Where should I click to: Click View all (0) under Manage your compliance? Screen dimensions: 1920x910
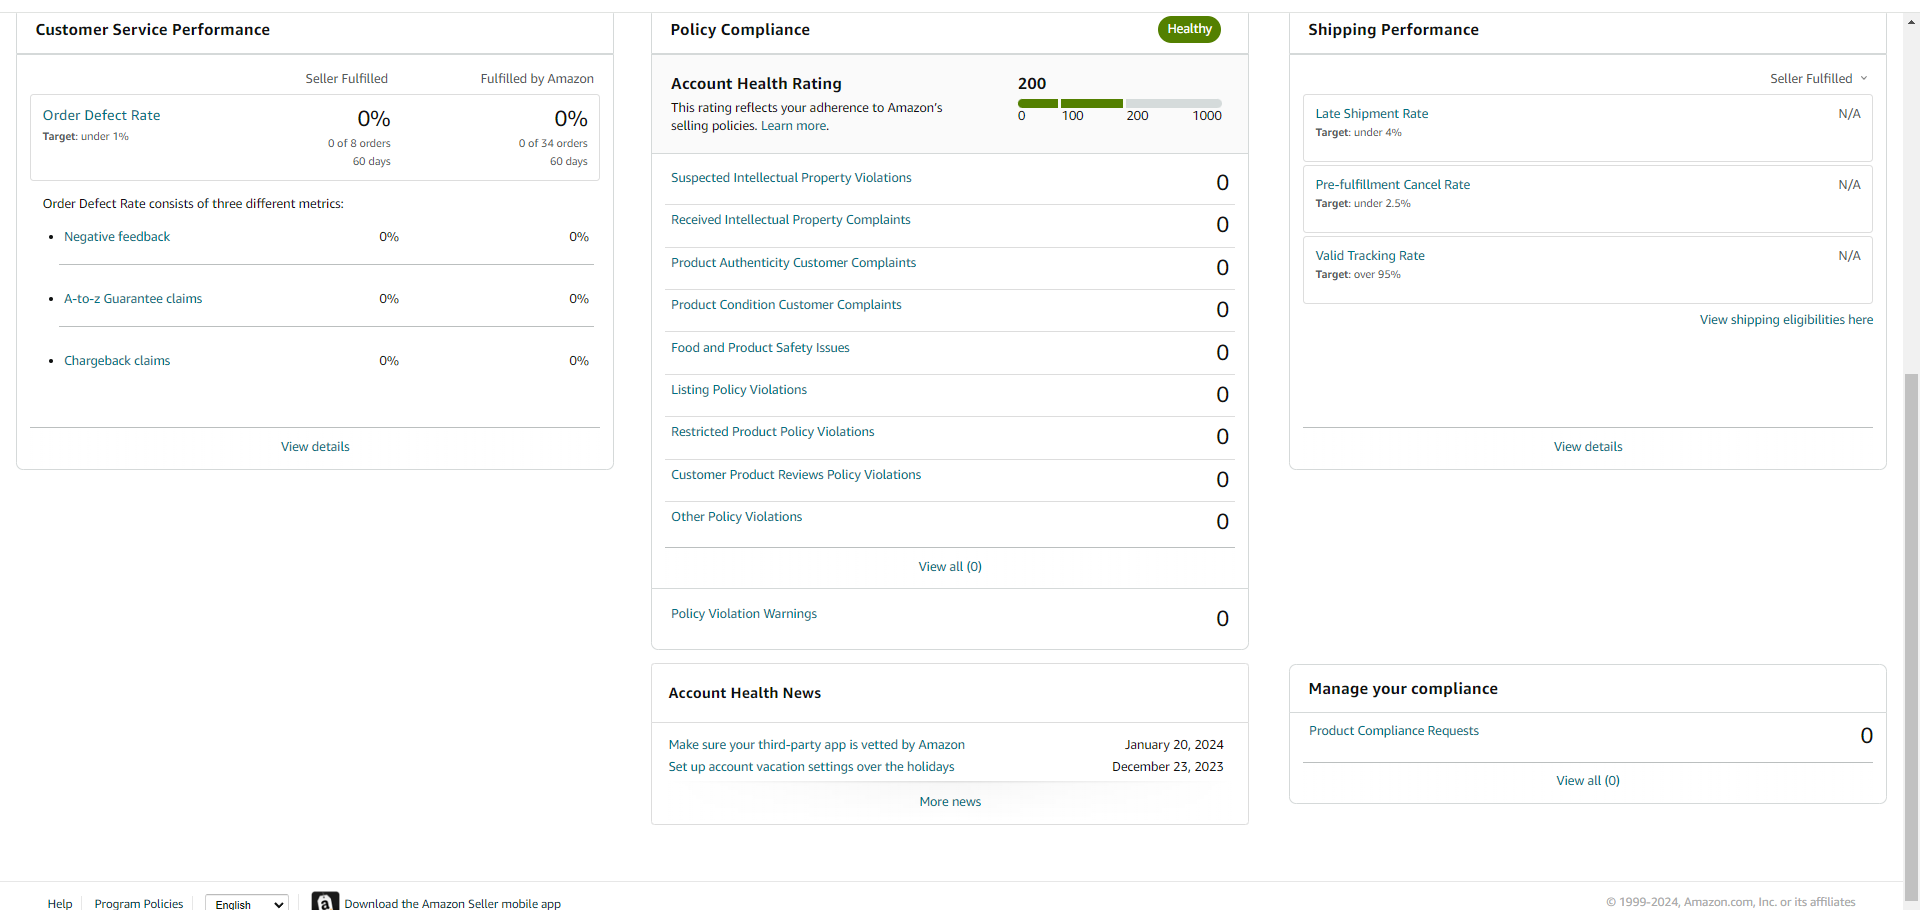[1588, 781]
